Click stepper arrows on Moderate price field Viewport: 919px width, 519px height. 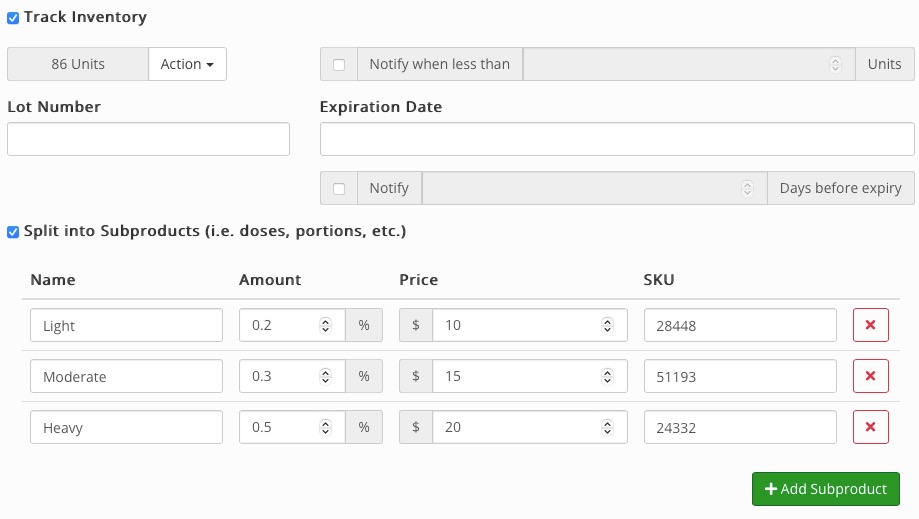607,376
